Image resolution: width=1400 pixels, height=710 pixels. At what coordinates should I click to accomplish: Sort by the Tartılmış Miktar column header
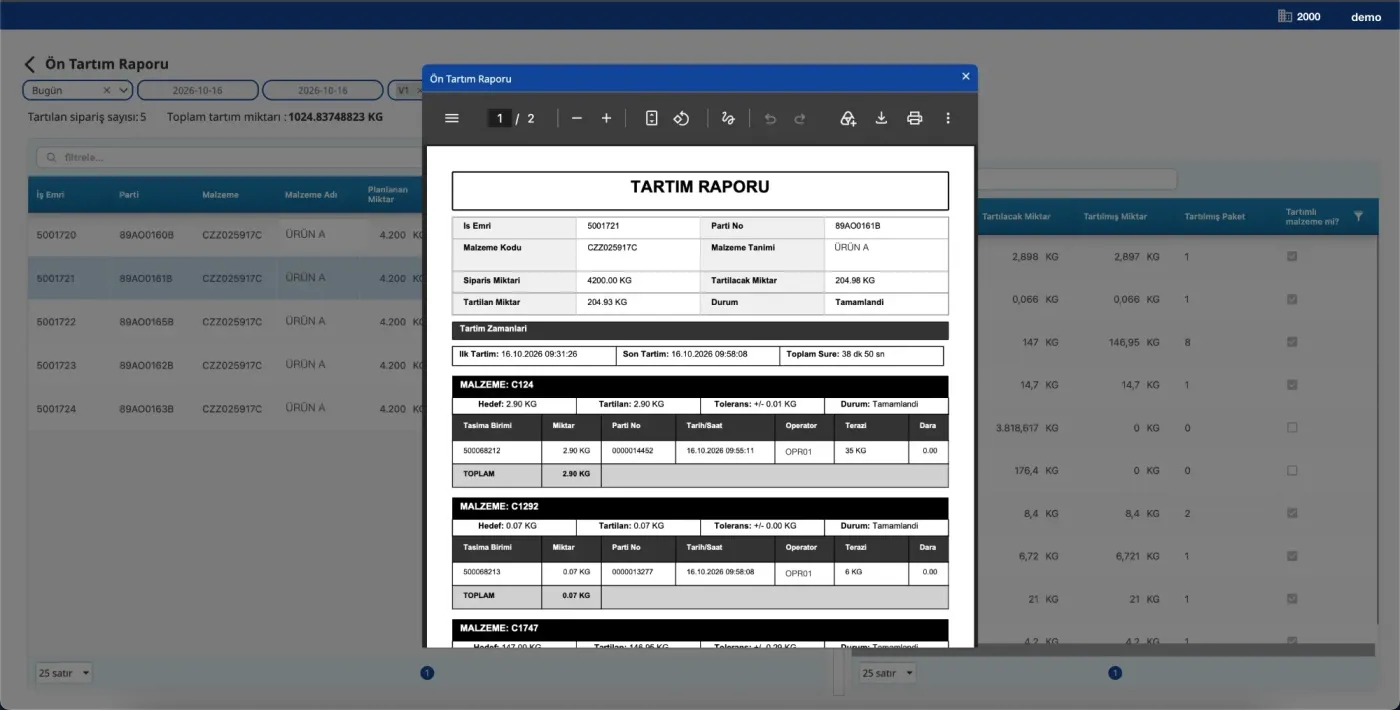(x=1115, y=216)
